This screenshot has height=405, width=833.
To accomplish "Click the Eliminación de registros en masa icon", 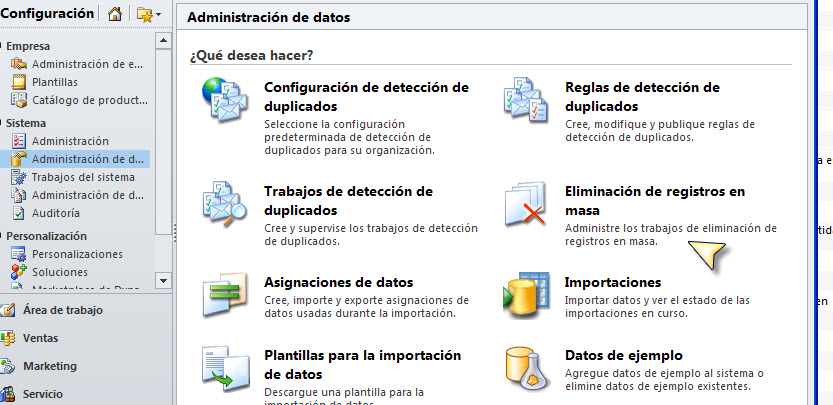I will coord(525,204).
